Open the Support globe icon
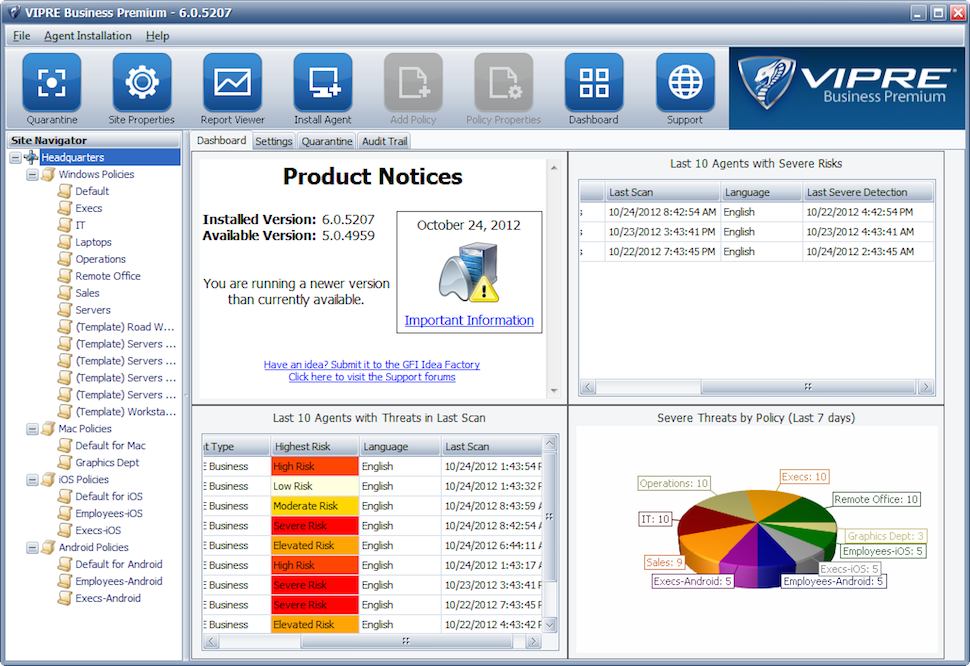 (685, 82)
